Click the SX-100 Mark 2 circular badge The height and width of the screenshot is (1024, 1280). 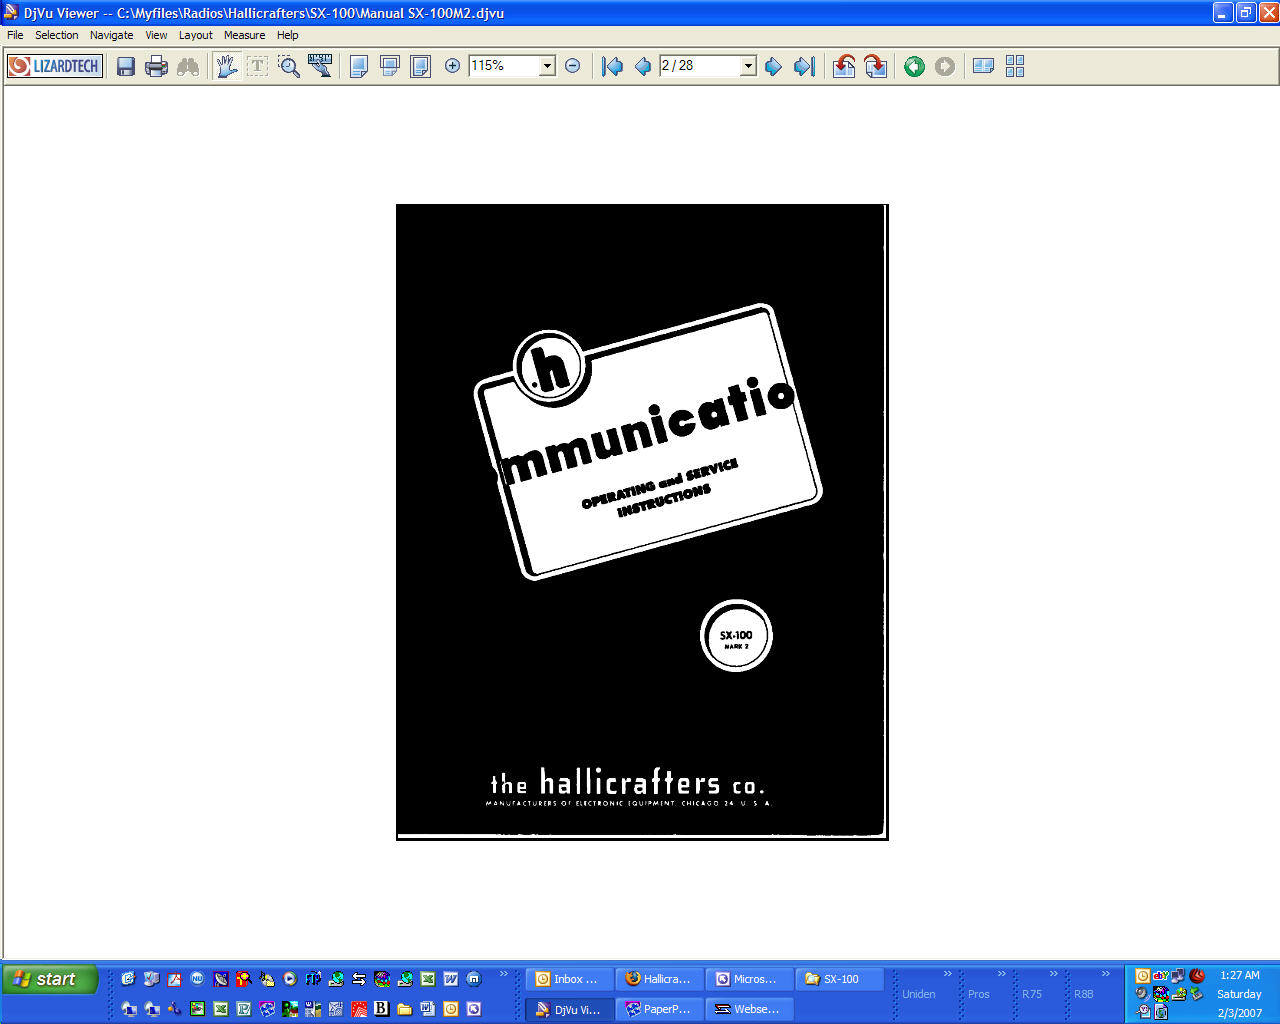(x=736, y=636)
